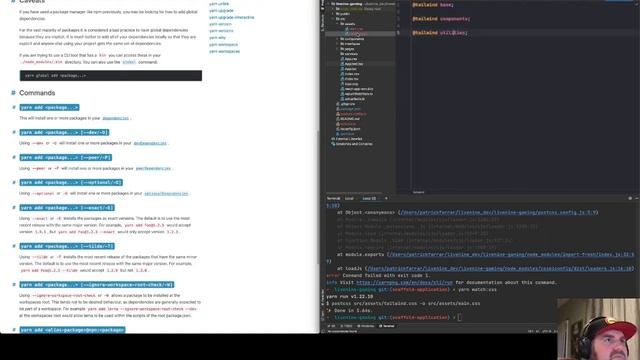Expand the public folder in project tree
The image size is (640, 360).
tap(333, 14)
